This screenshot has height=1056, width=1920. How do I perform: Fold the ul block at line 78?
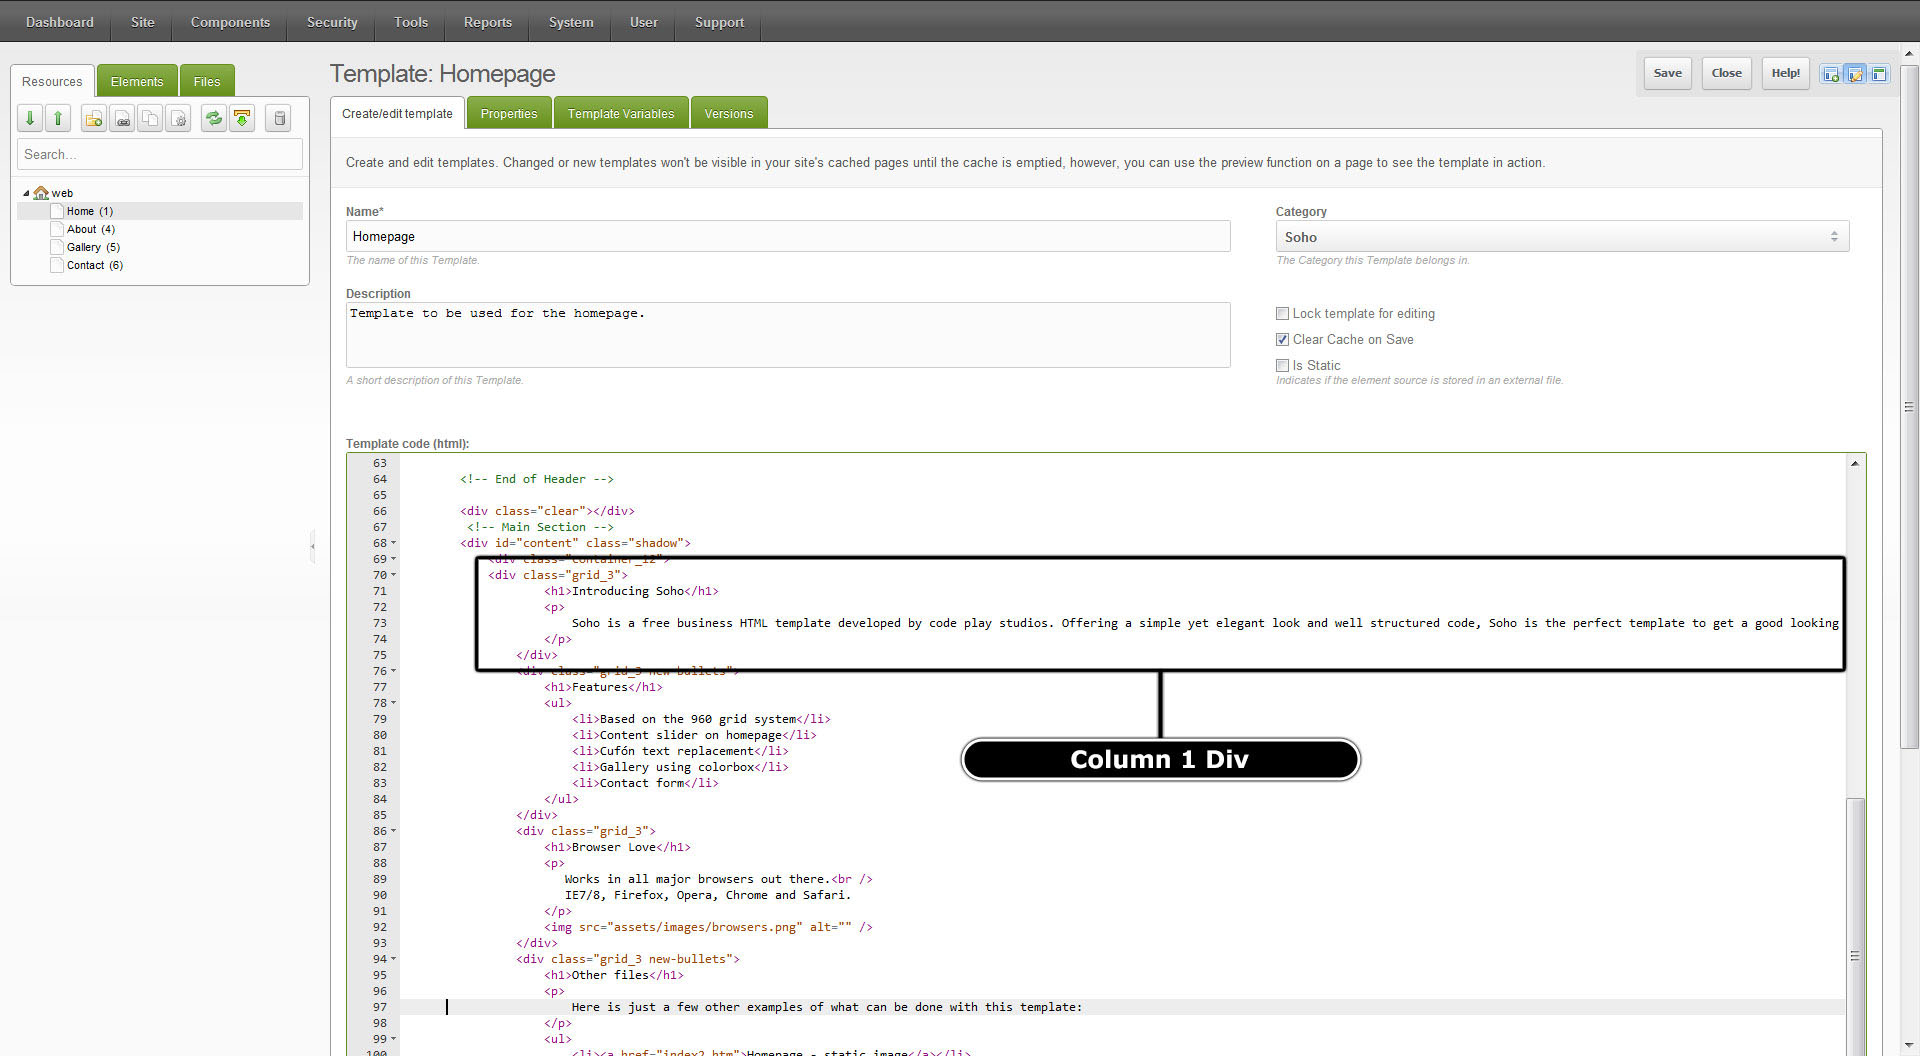click(x=393, y=703)
